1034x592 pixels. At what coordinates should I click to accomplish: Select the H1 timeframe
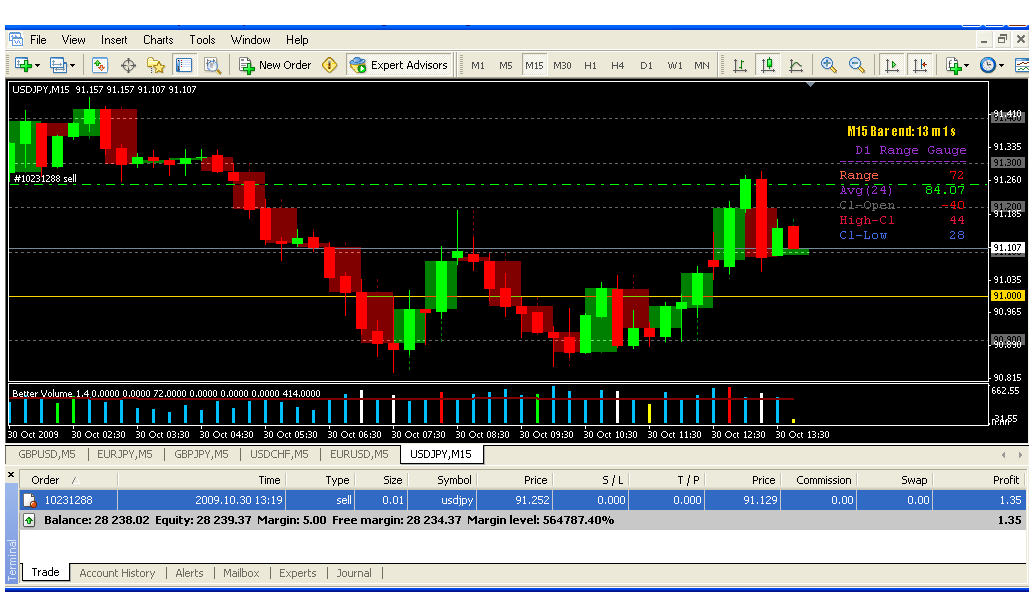590,66
